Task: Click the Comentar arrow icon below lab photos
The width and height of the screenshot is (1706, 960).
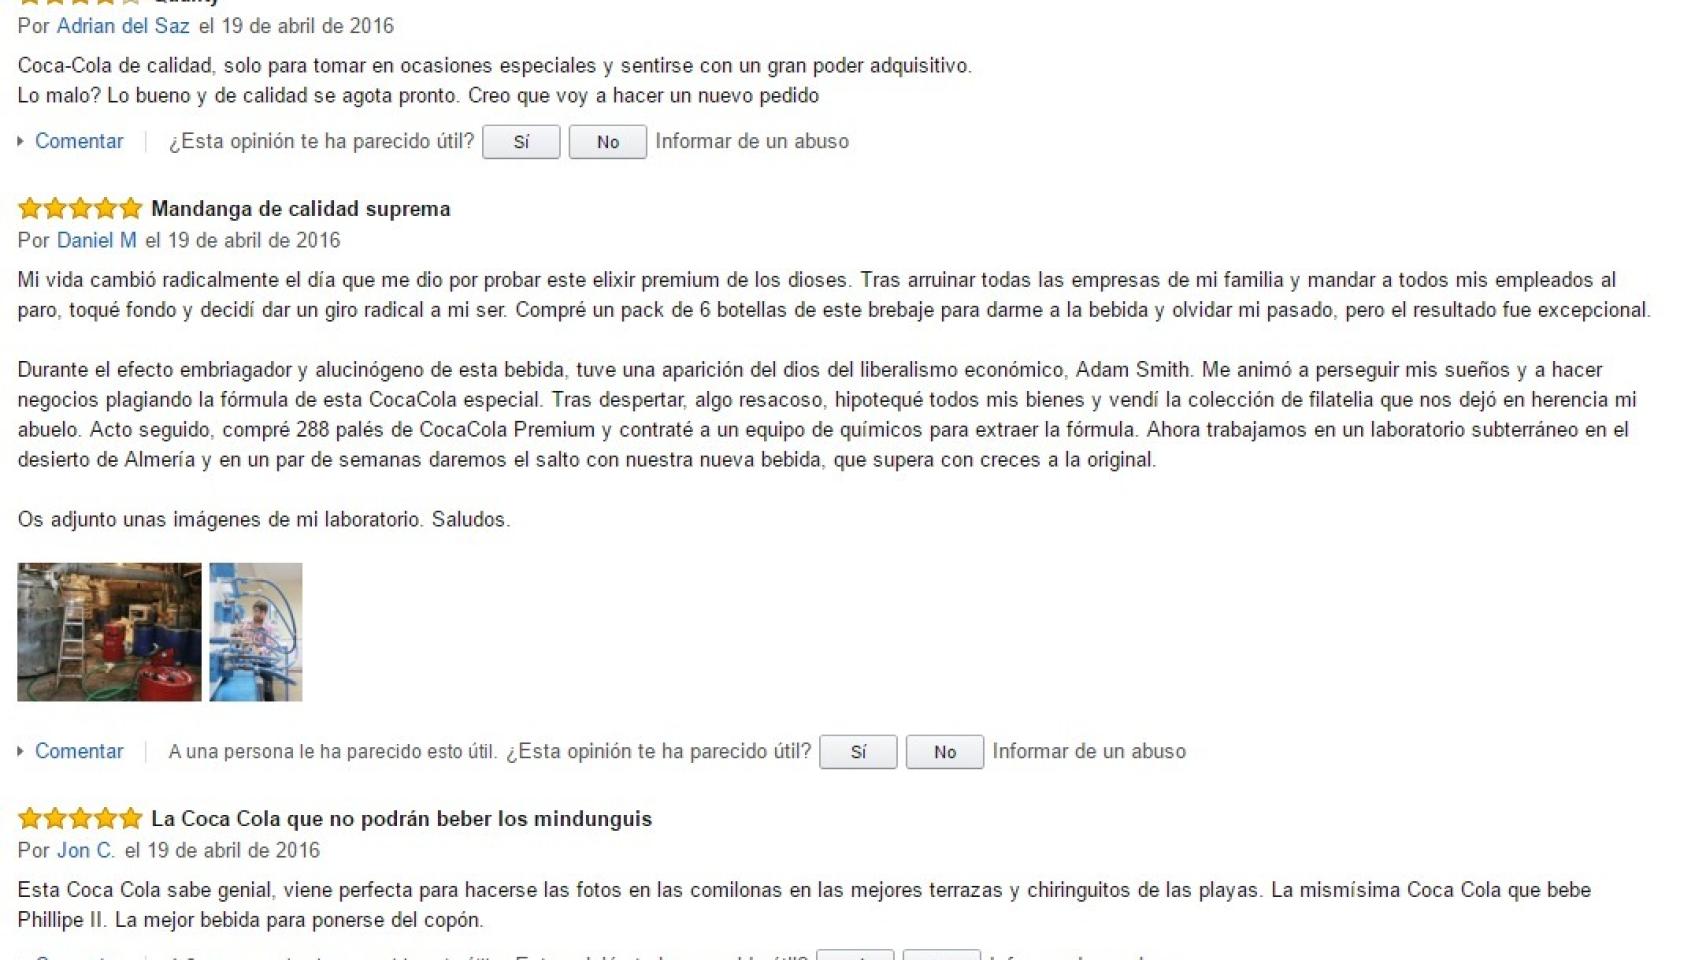Action: 20,751
